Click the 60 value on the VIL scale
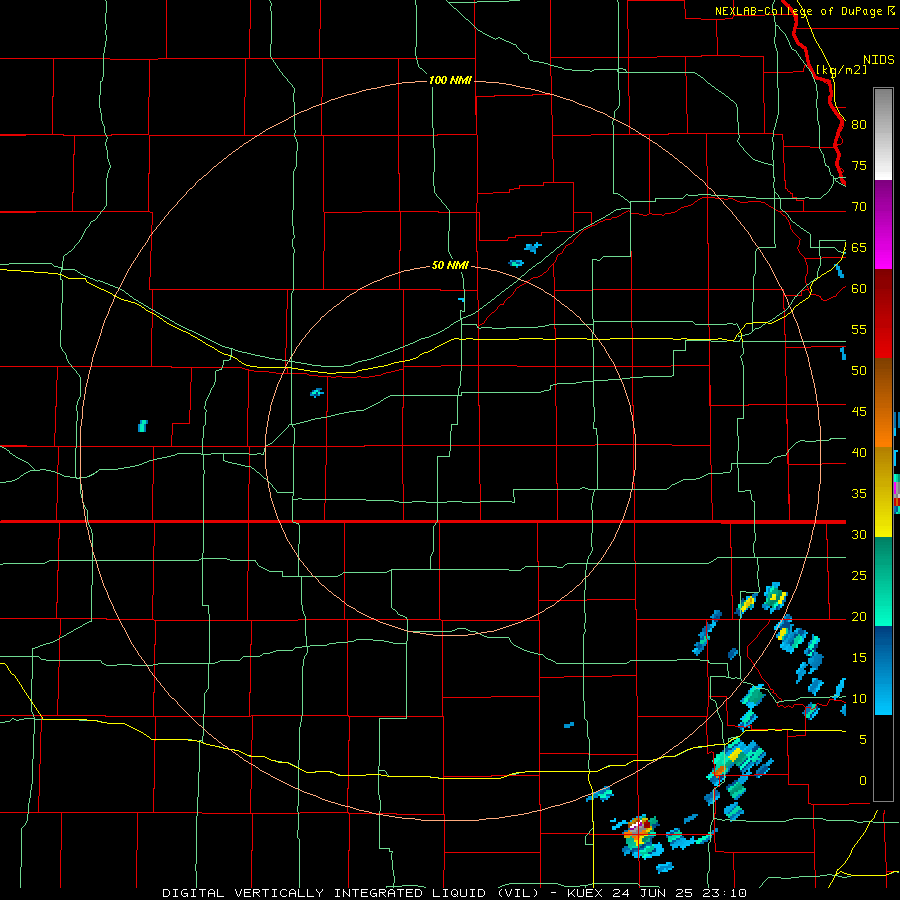 859,289
